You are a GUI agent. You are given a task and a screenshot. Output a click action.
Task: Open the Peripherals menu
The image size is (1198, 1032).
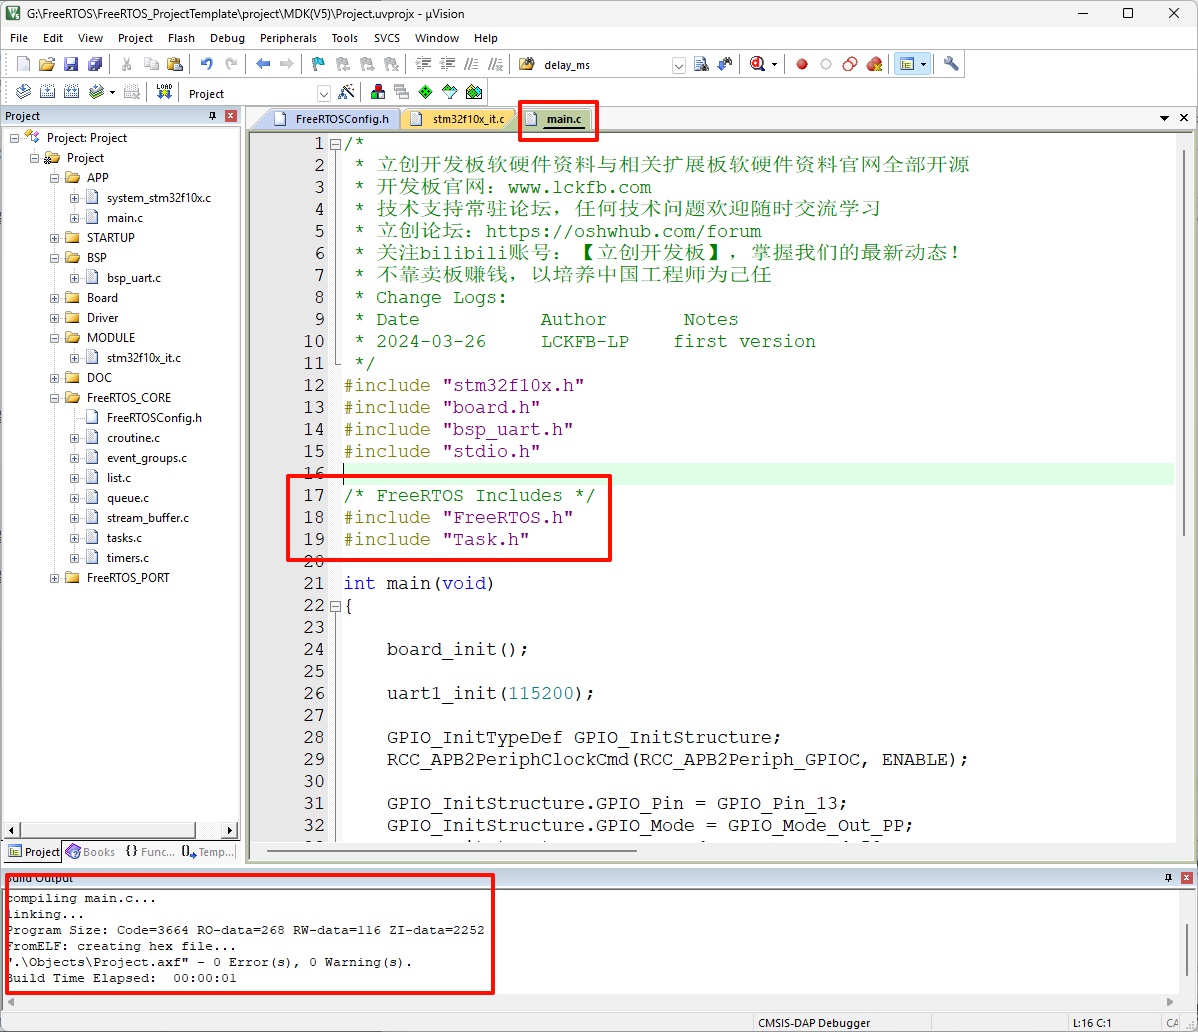[288, 38]
